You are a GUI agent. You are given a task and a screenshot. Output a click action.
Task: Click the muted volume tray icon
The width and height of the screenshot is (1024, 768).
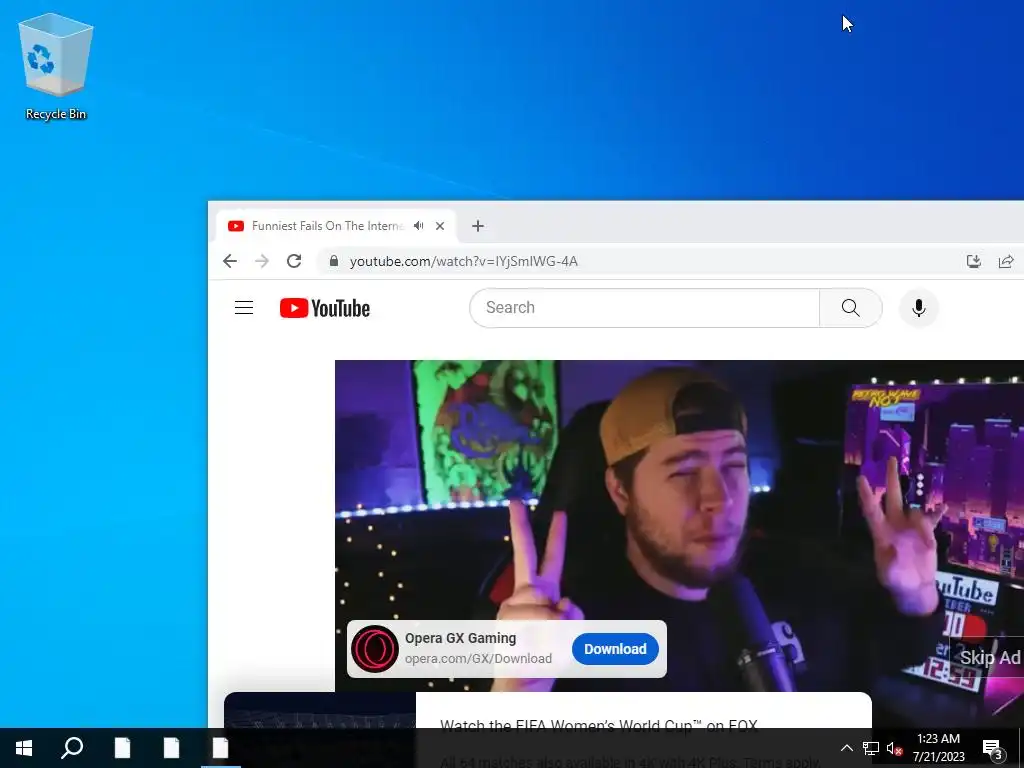click(895, 748)
